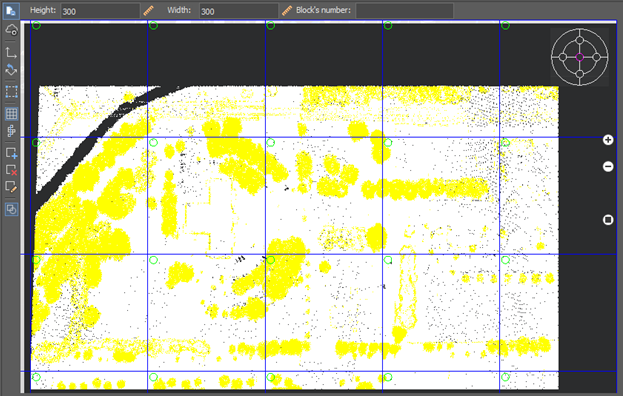Toggle the overlapping shapes tool
This screenshot has width=623, height=396.
11,209
